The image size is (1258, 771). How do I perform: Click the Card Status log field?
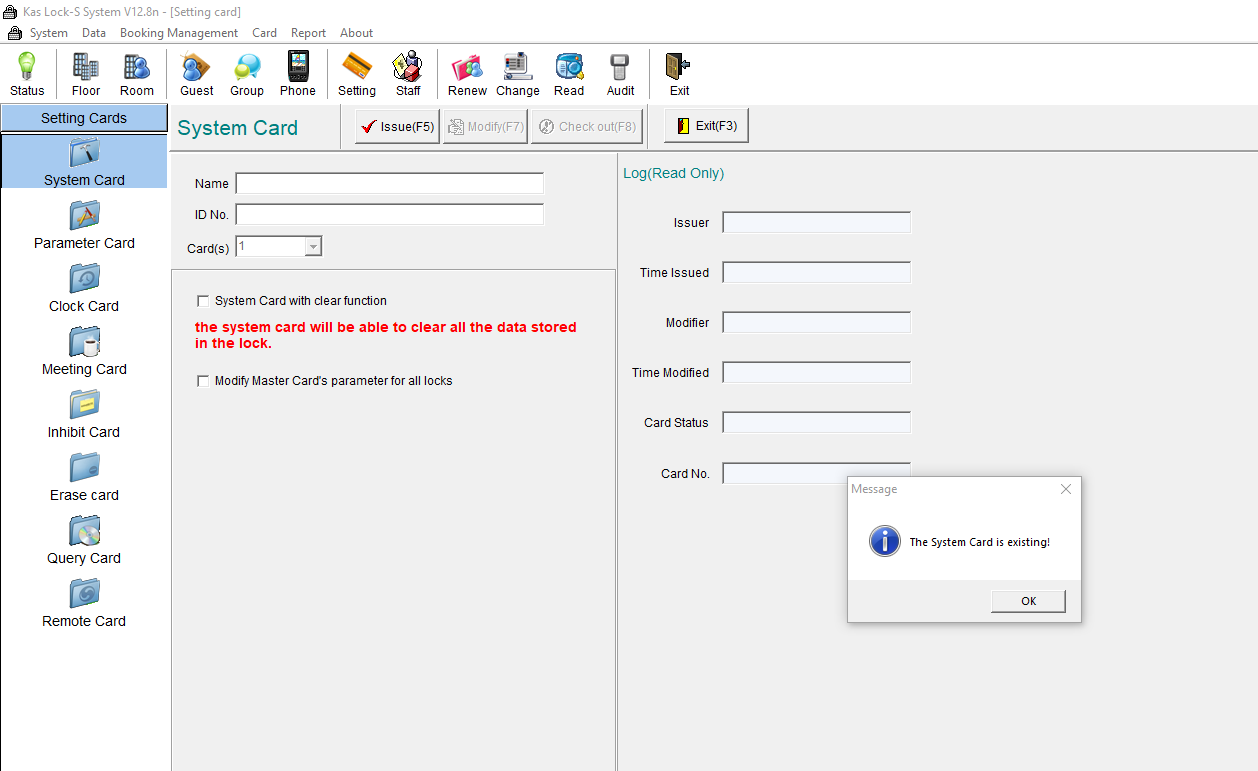coord(817,422)
